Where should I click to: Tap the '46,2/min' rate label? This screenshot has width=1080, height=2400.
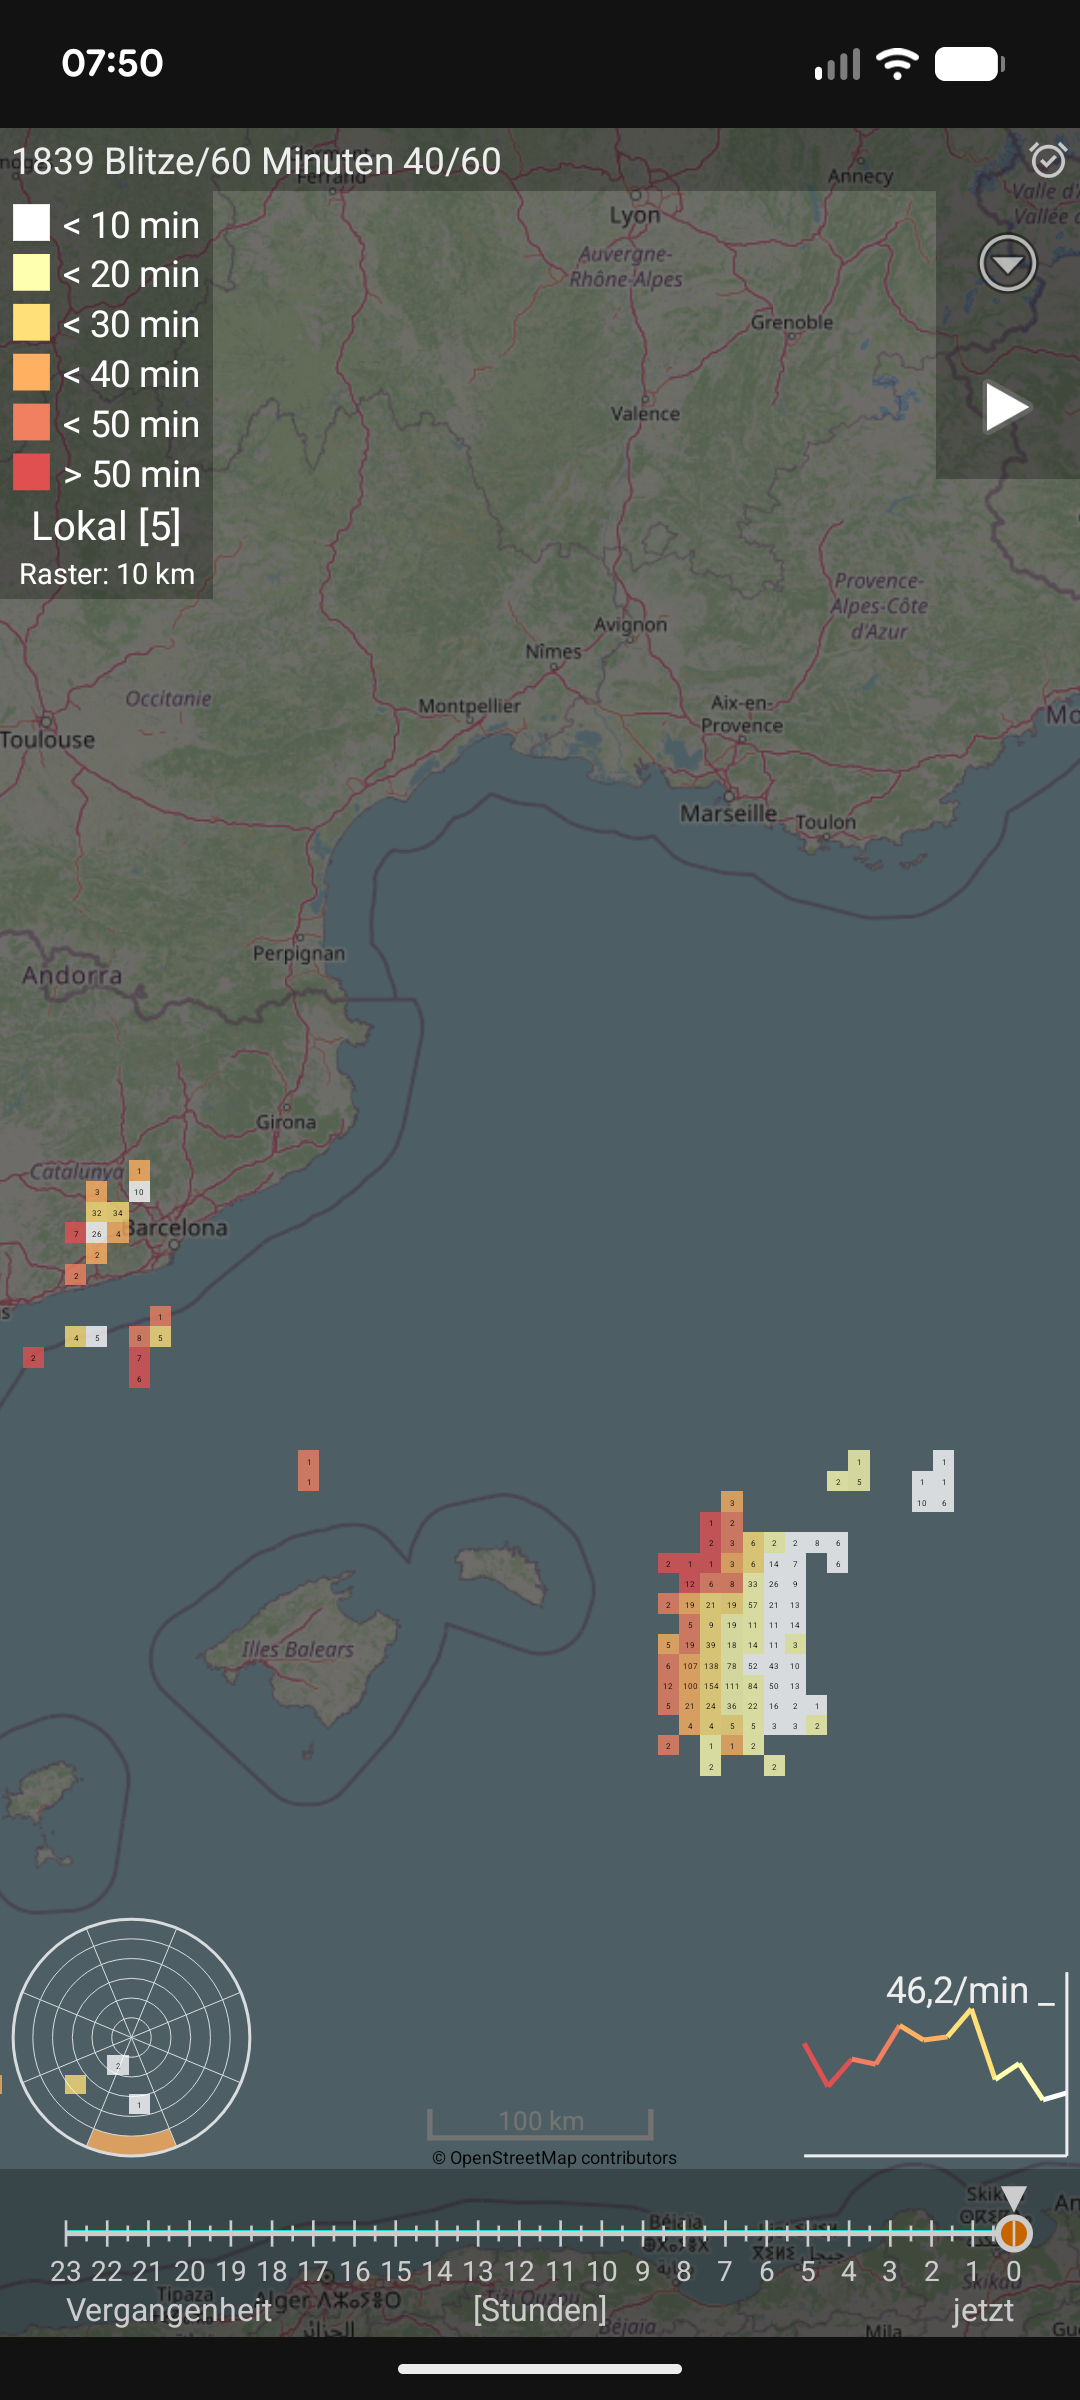coord(956,1991)
